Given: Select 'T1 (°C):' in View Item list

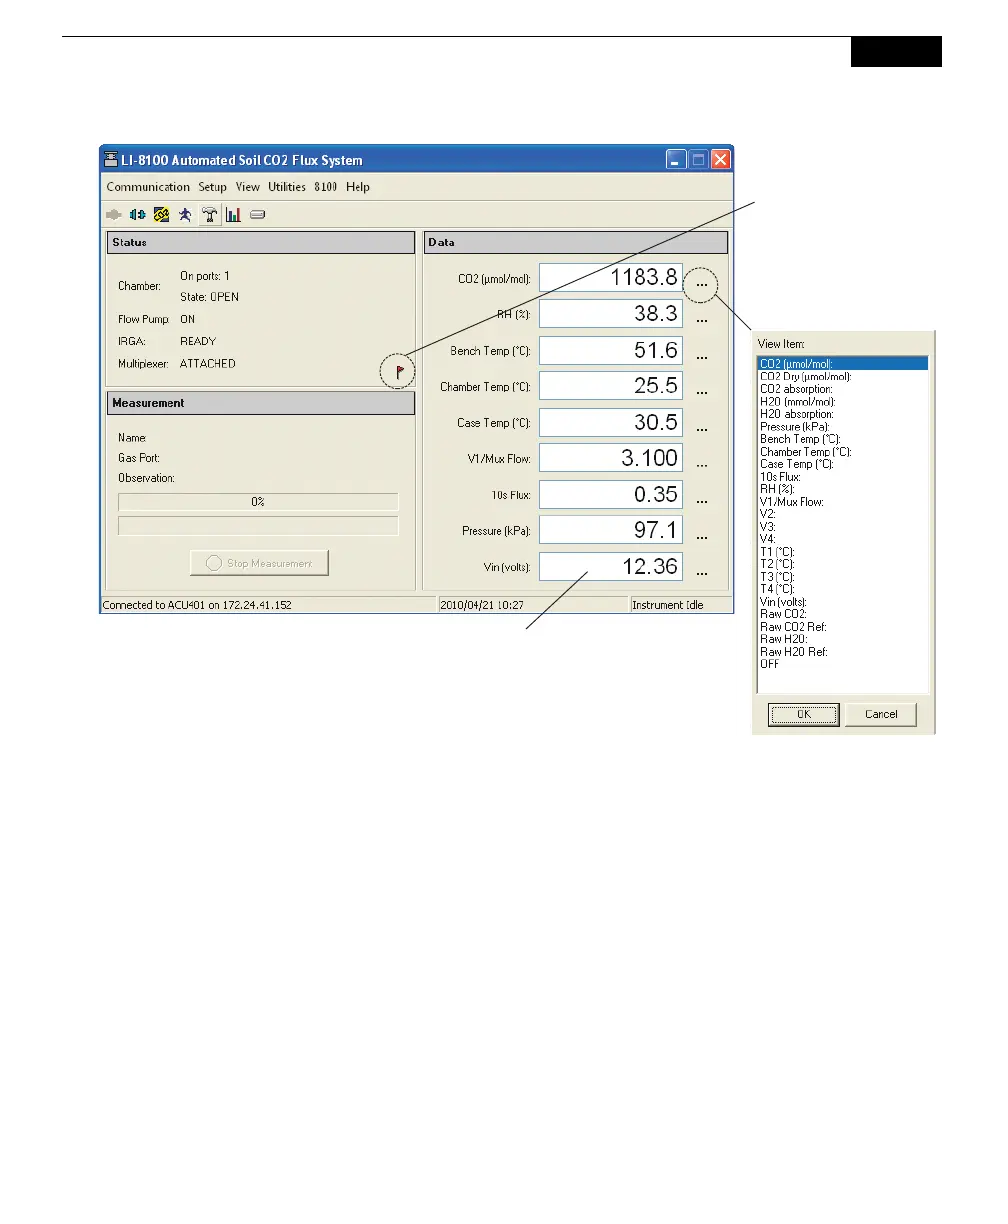Looking at the screenshot, I should tap(843, 551).
